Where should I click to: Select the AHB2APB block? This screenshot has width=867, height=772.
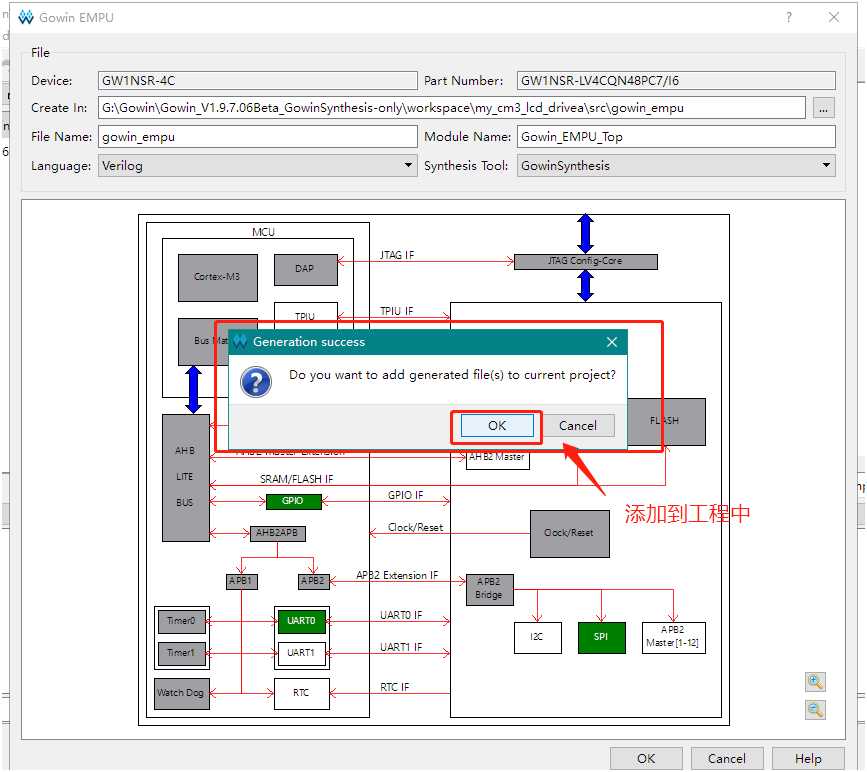coord(278,533)
